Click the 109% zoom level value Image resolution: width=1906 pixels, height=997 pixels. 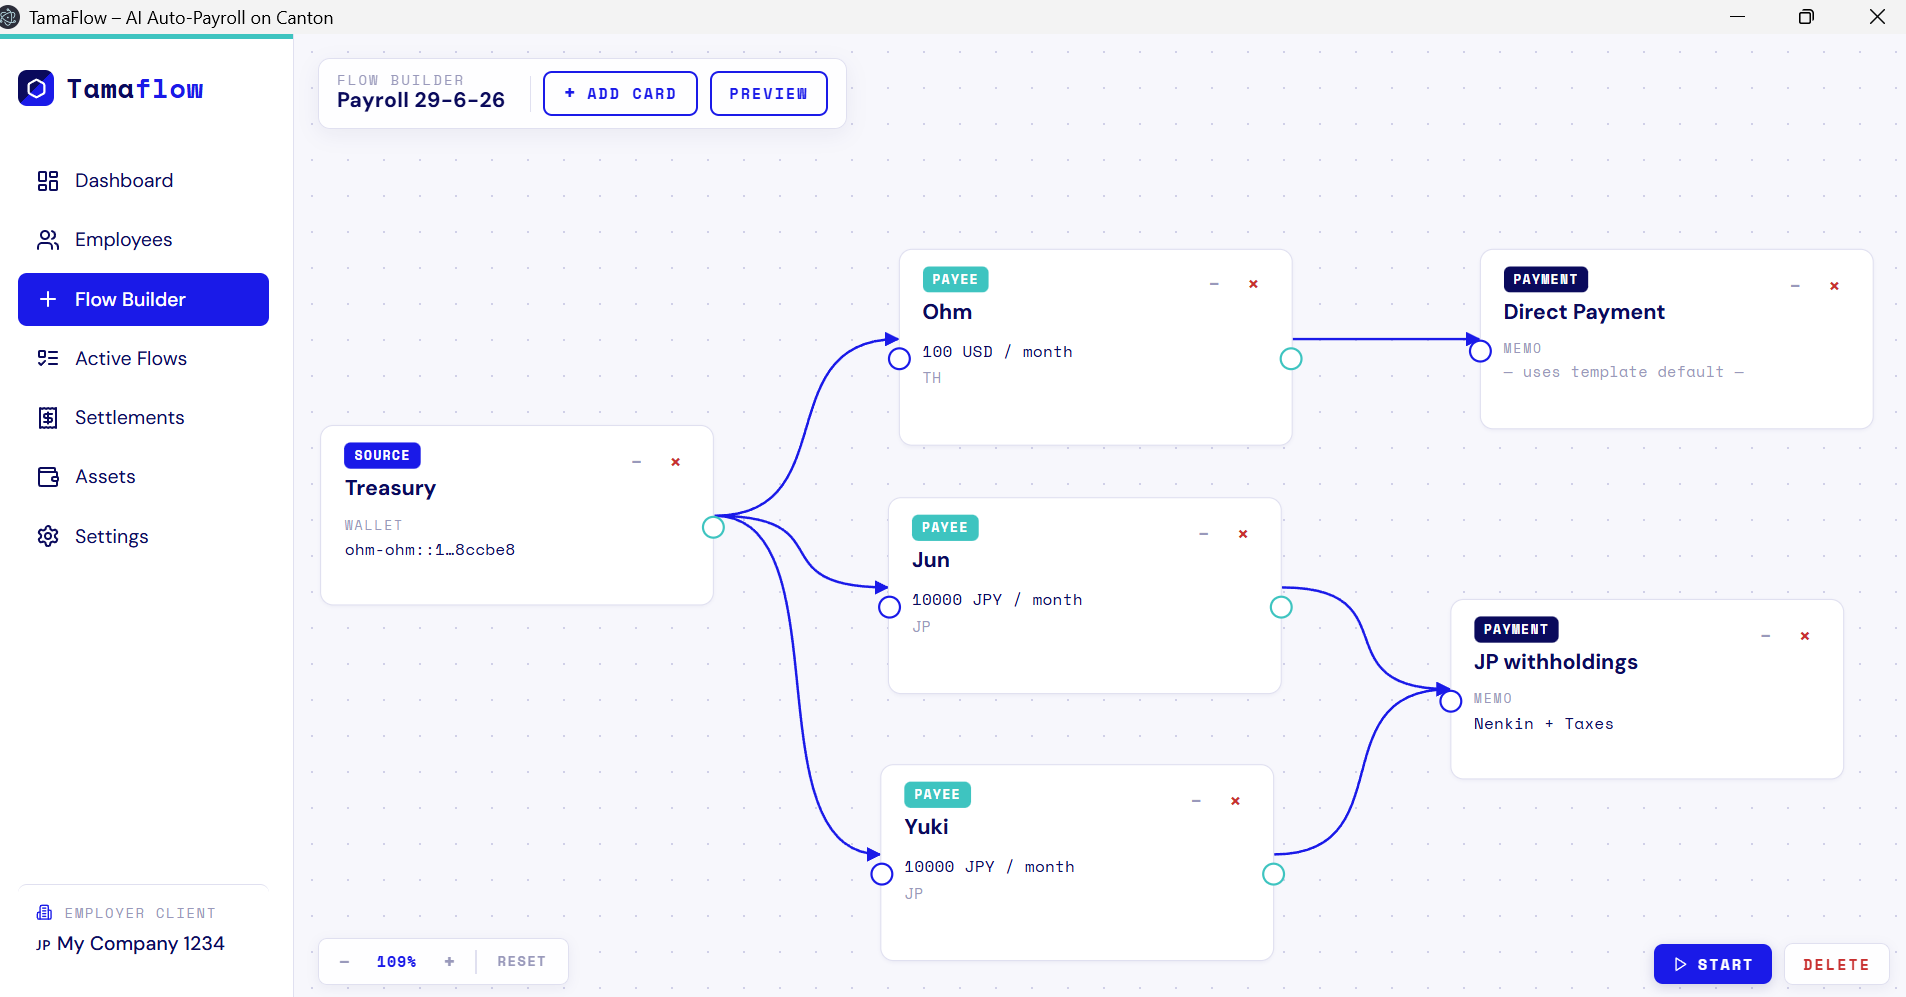396,961
